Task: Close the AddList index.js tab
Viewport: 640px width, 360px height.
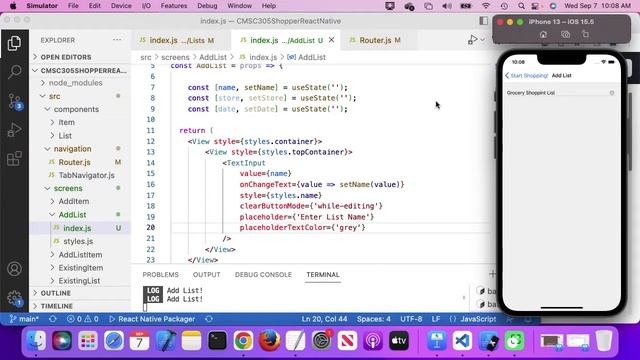Action: coord(331,40)
